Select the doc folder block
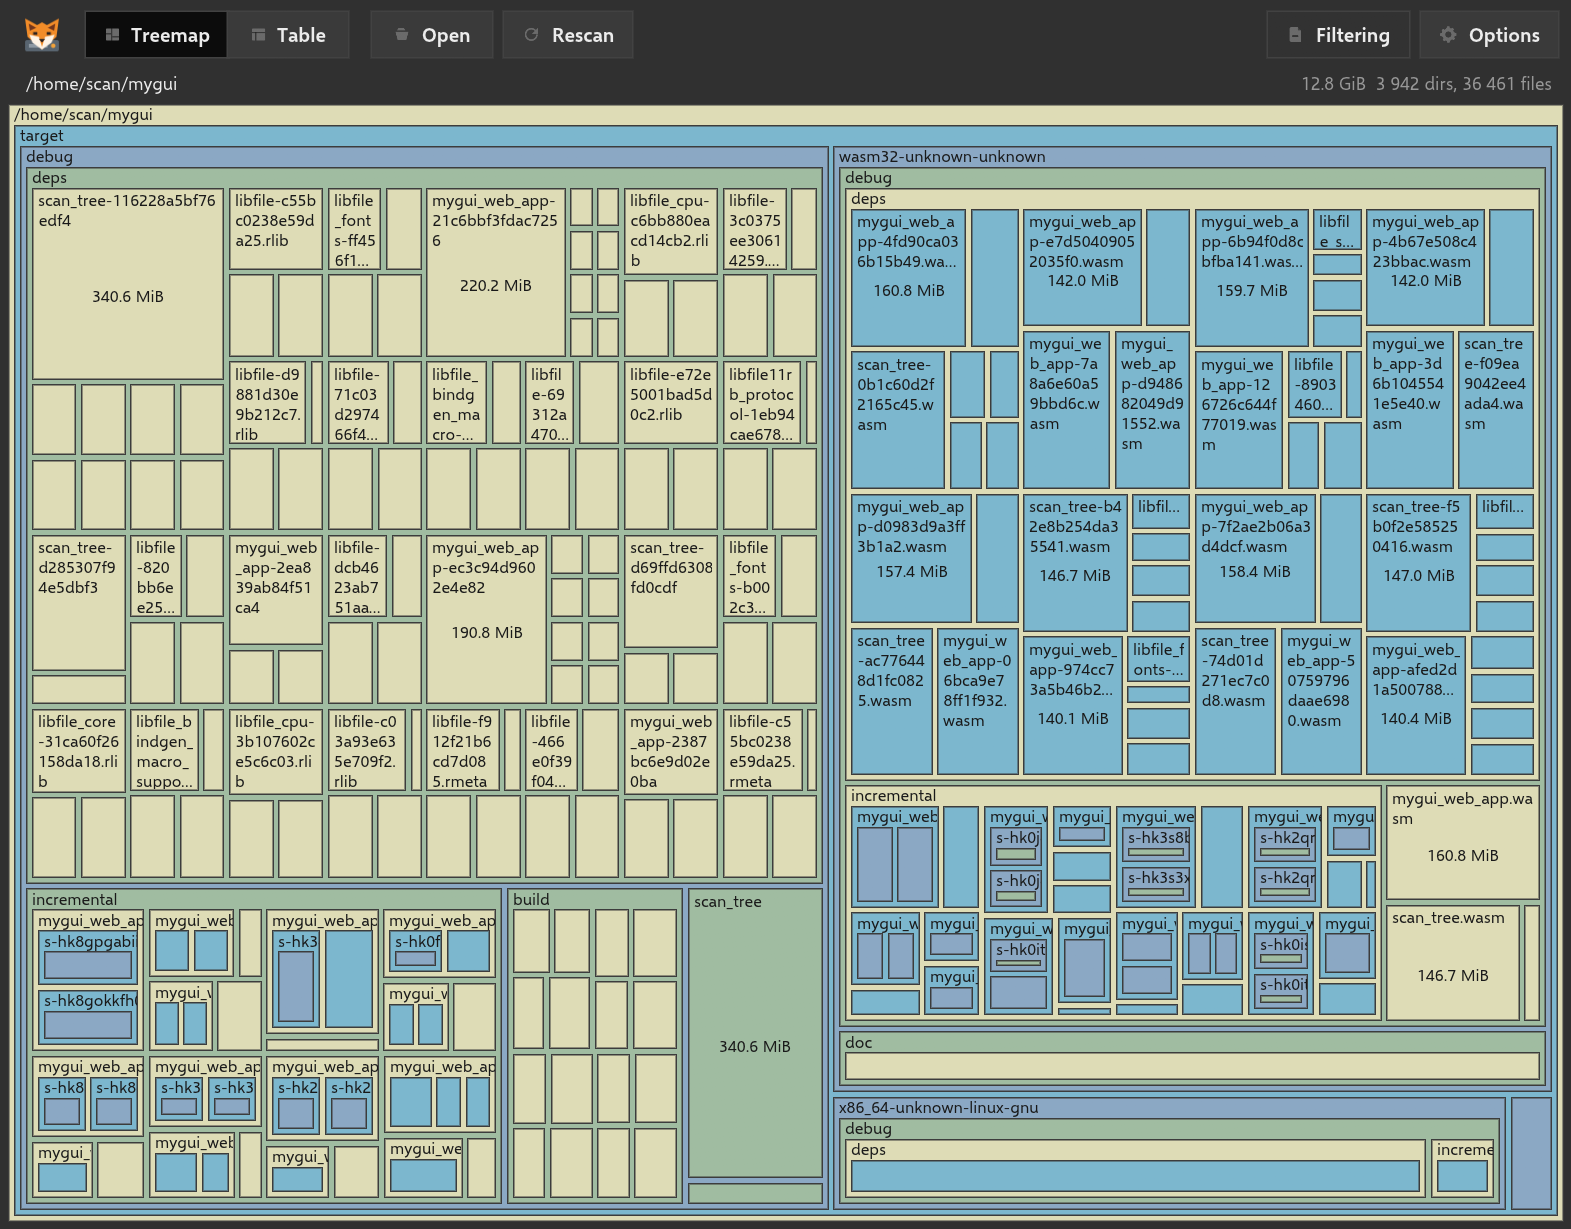 (1192, 1058)
